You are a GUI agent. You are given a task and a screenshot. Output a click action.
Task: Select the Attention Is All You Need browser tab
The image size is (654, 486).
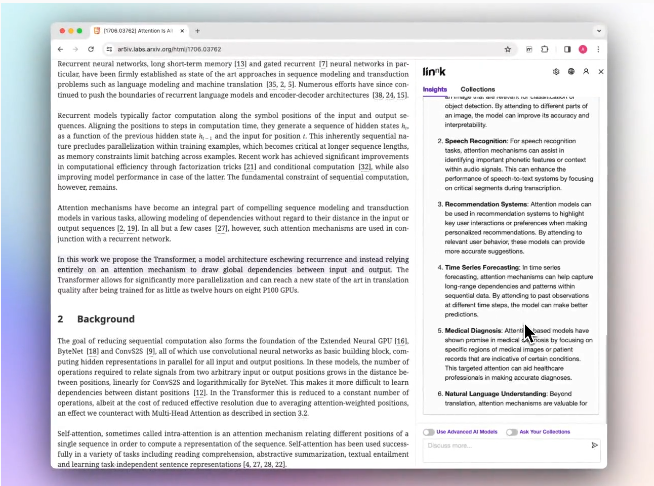pos(140,31)
